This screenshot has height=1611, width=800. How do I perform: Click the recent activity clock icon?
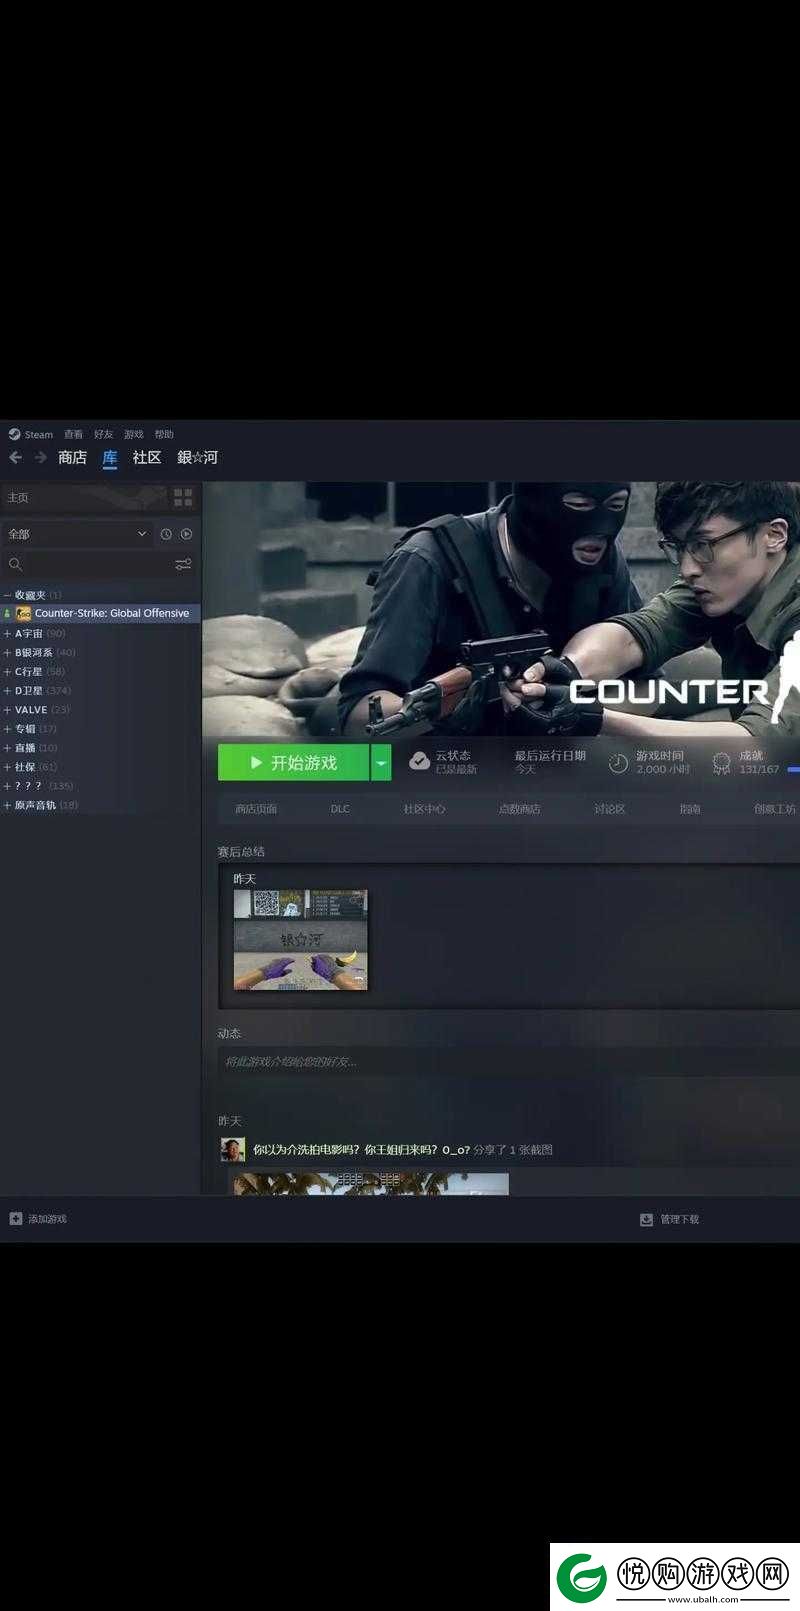tap(166, 534)
